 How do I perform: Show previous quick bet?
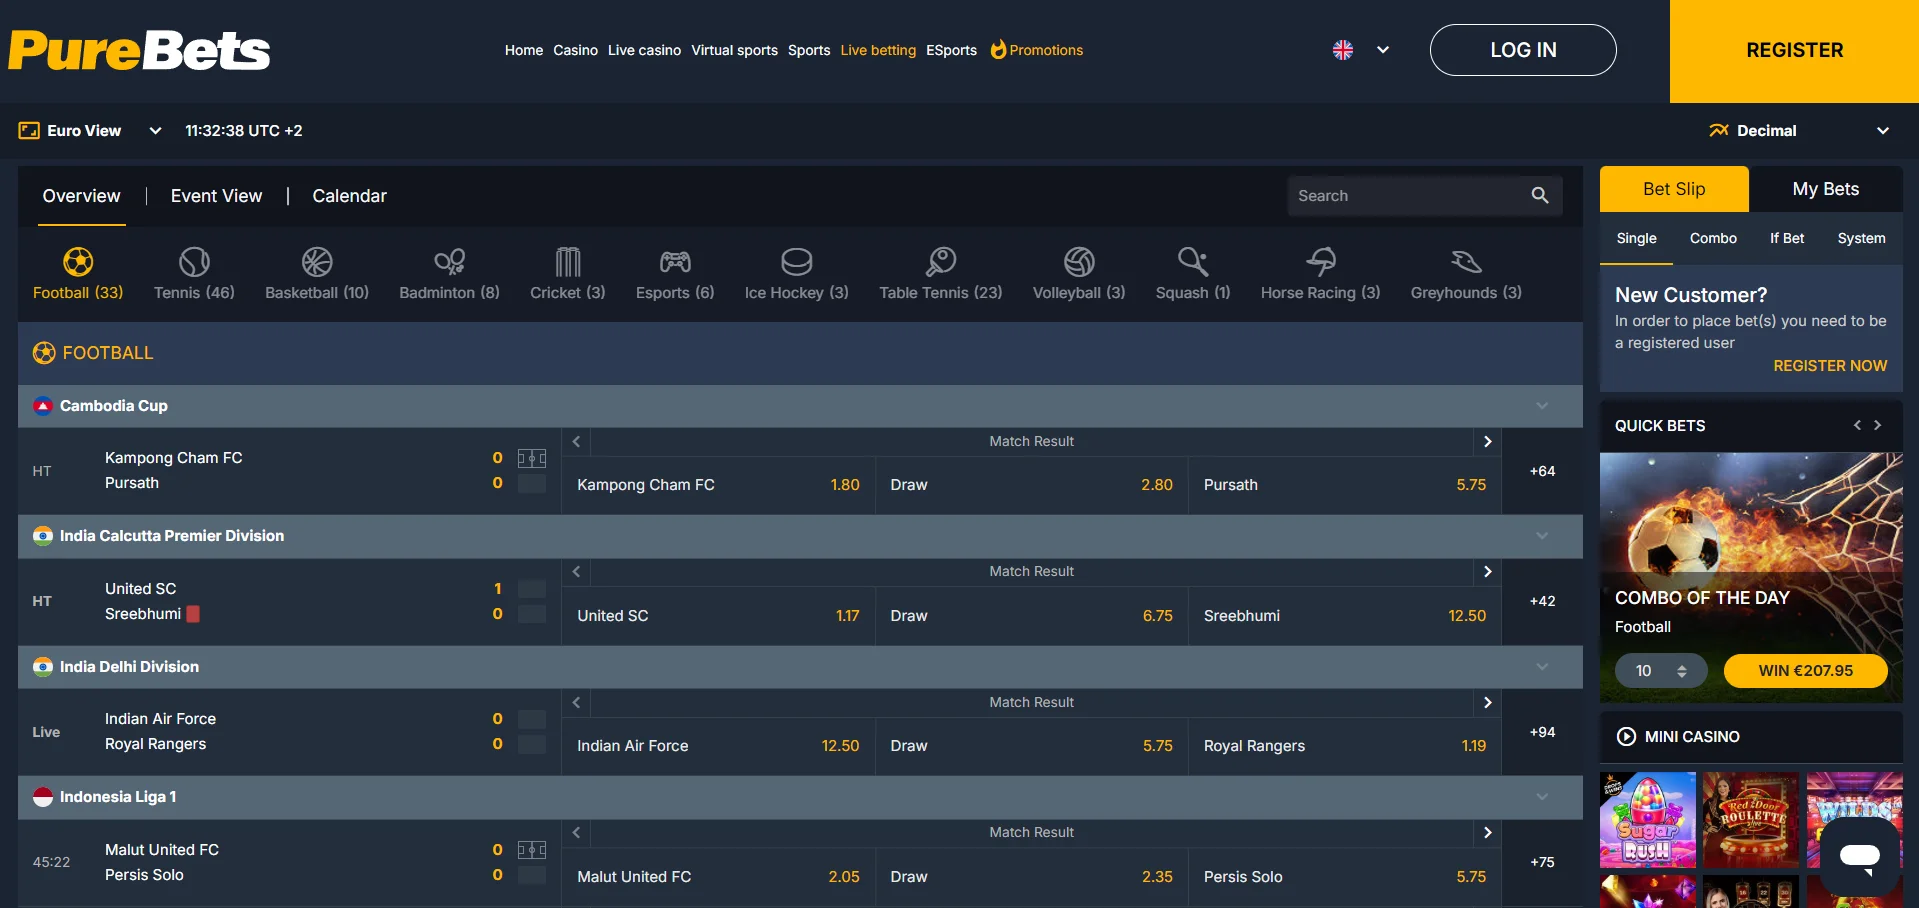(1857, 425)
